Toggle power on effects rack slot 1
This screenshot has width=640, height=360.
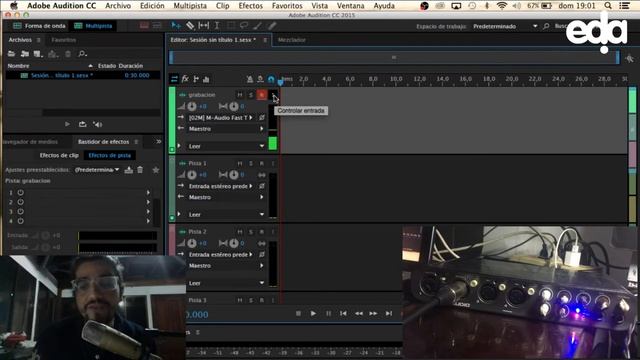coord(20,192)
